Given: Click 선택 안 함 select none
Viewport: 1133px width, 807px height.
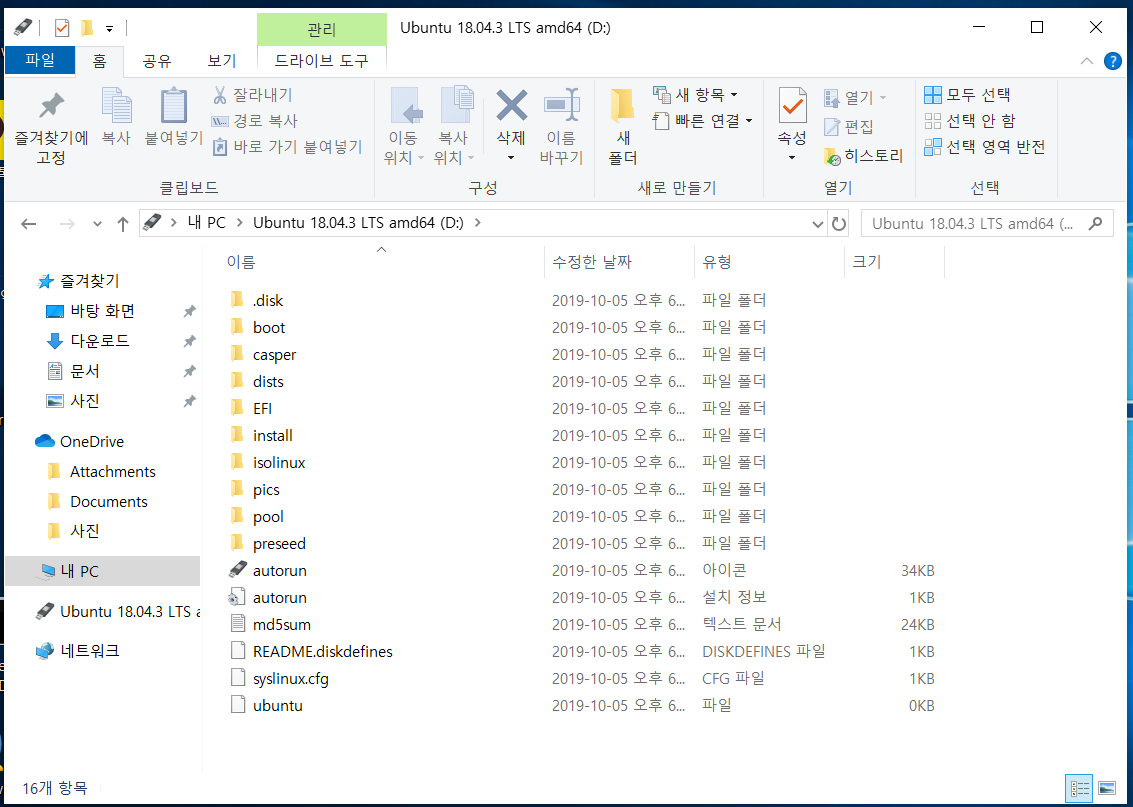Looking at the screenshot, I should [970, 121].
